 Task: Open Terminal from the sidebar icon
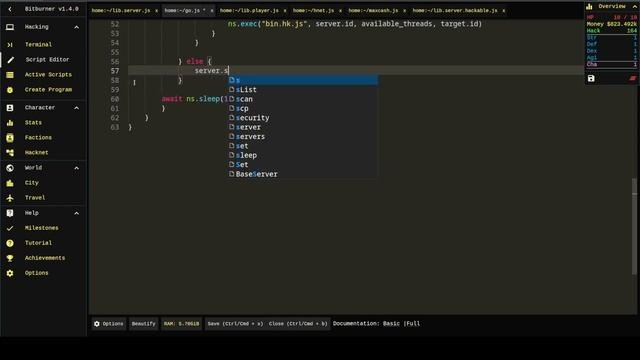coord(10,44)
